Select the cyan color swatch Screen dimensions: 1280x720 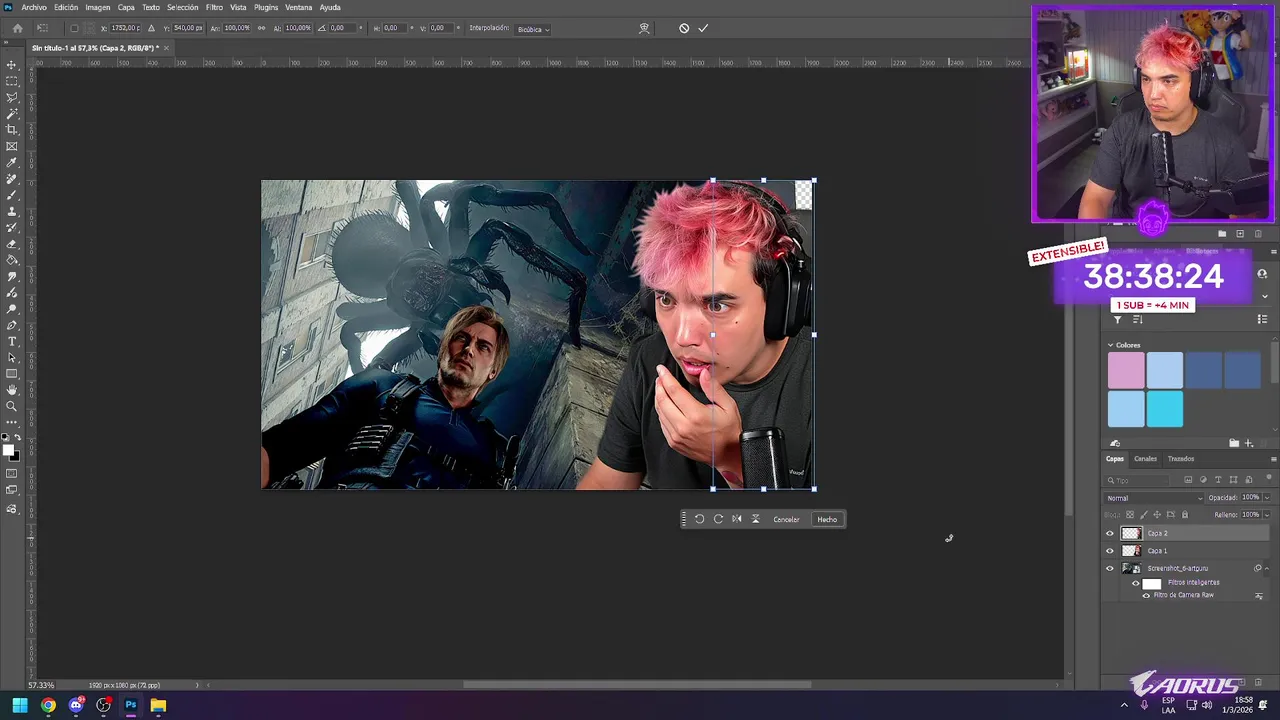1165,409
